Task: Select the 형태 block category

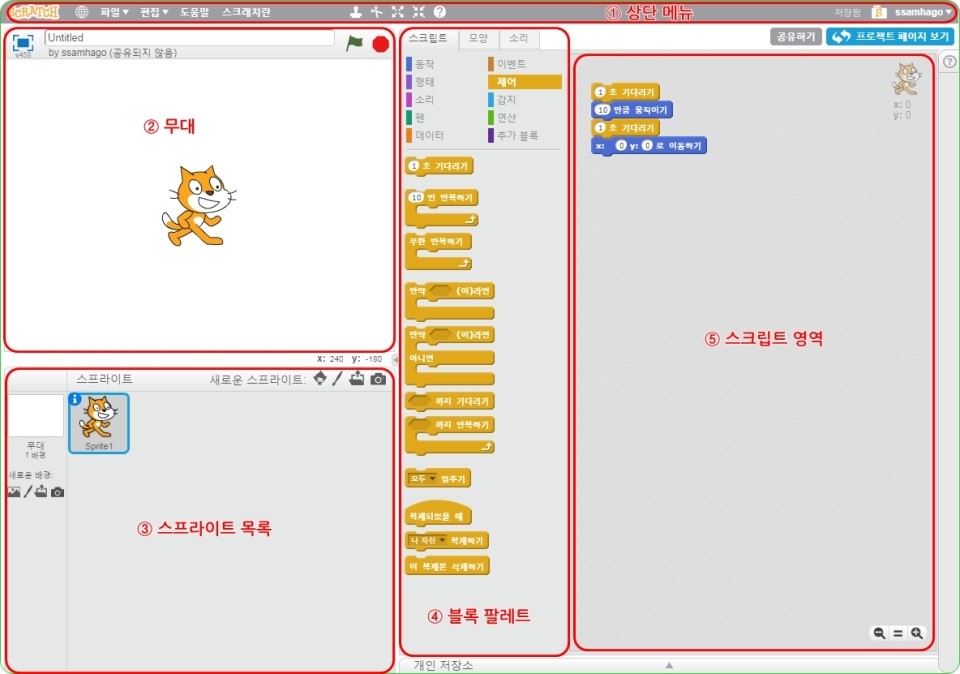Action: [425, 81]
